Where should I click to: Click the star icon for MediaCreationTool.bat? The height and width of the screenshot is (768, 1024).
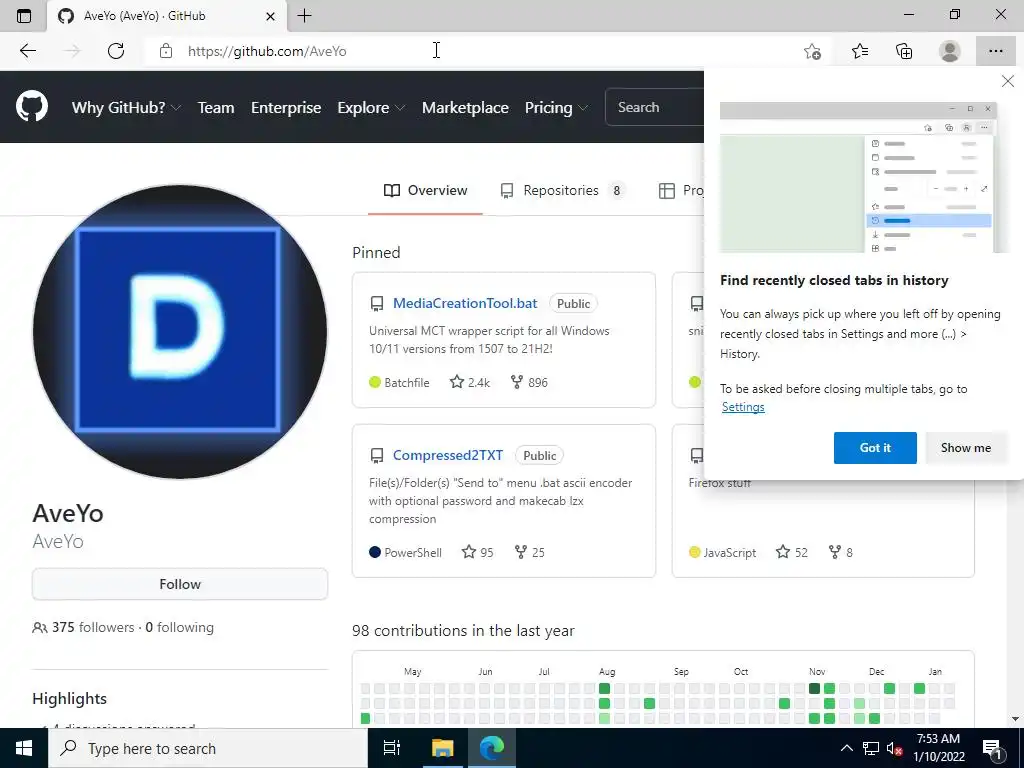coord(456,382)
